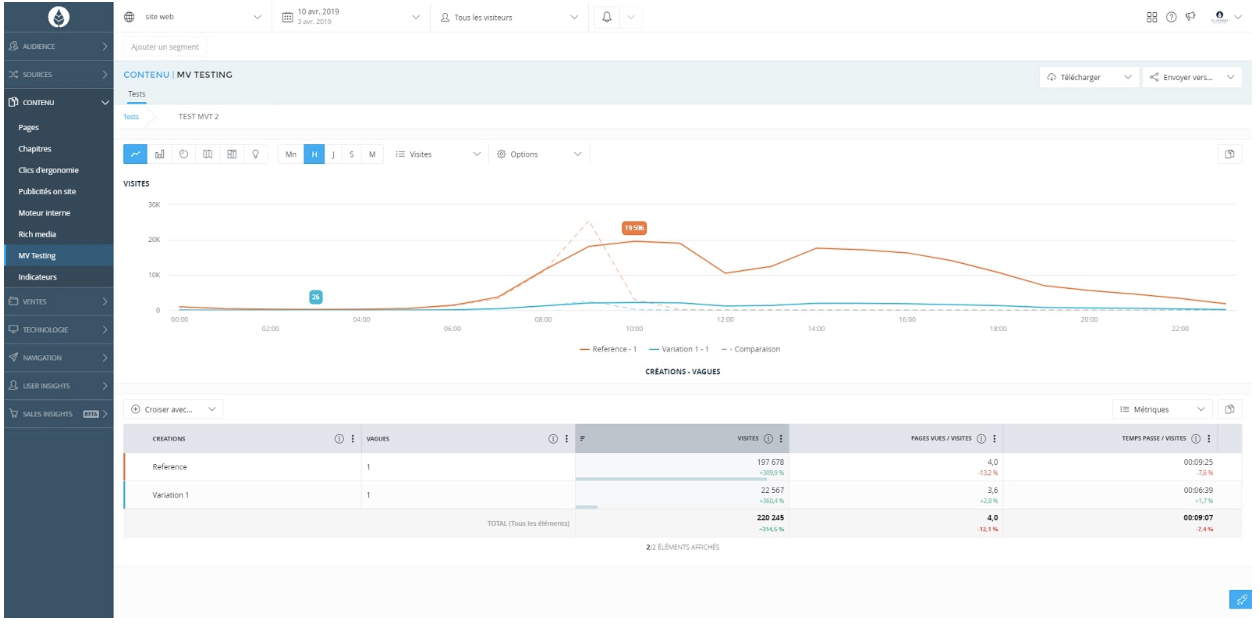1260x630 pixels.
Task: Select the bar chart view icon
Action: pos(159,154)
